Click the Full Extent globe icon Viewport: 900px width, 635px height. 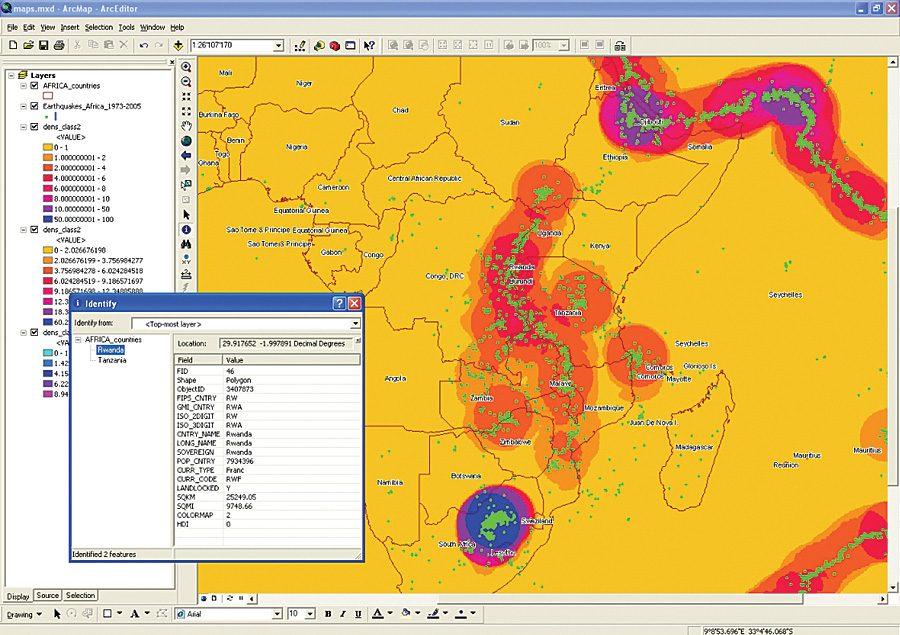click(186, 141)
